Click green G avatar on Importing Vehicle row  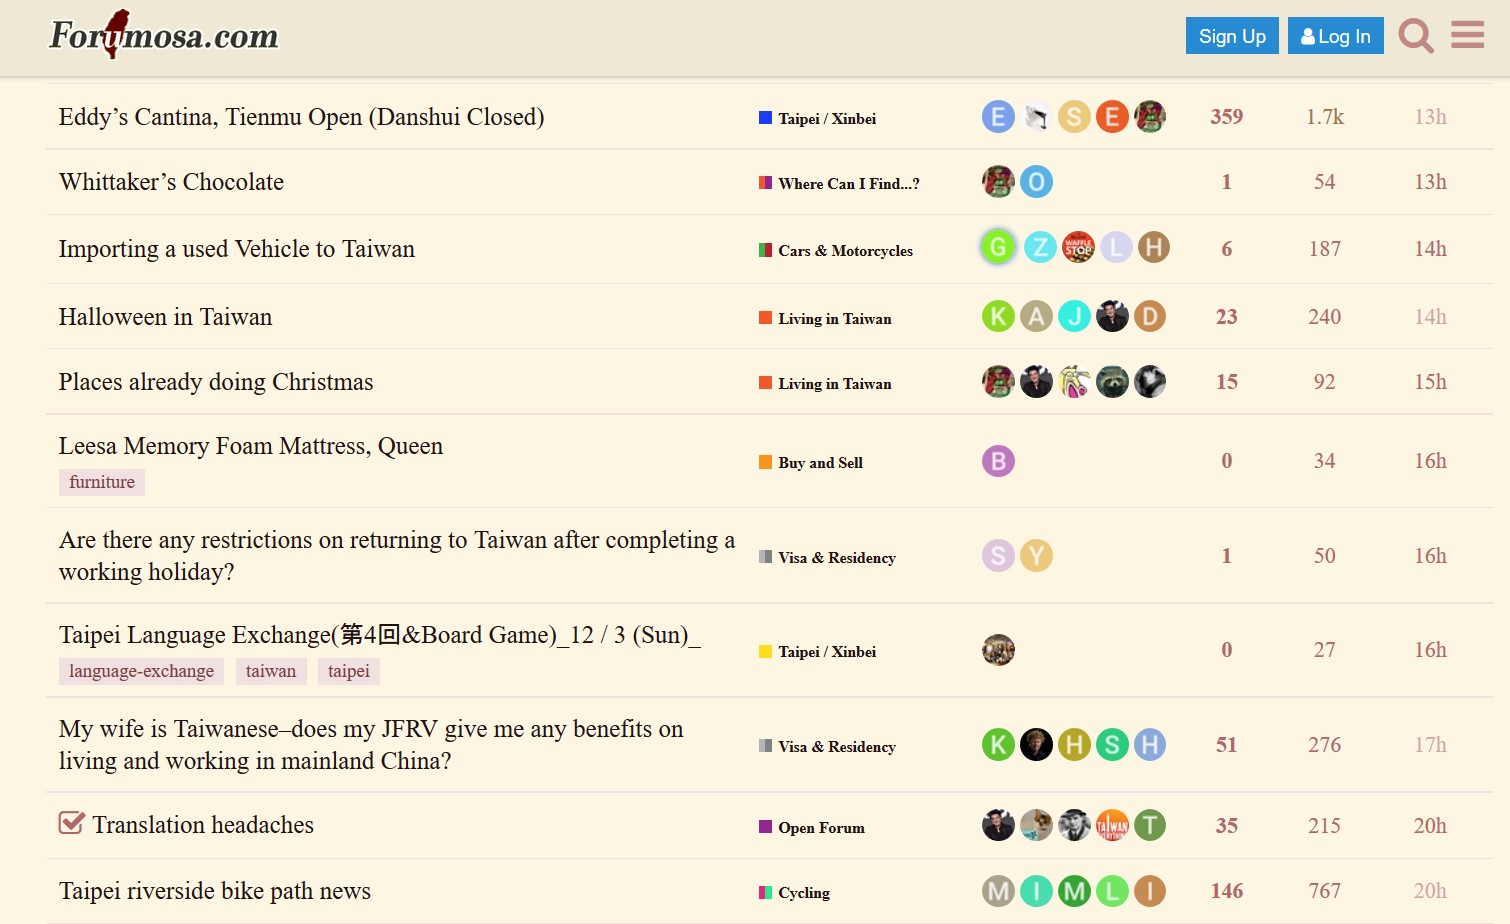(x=998, y=247)
